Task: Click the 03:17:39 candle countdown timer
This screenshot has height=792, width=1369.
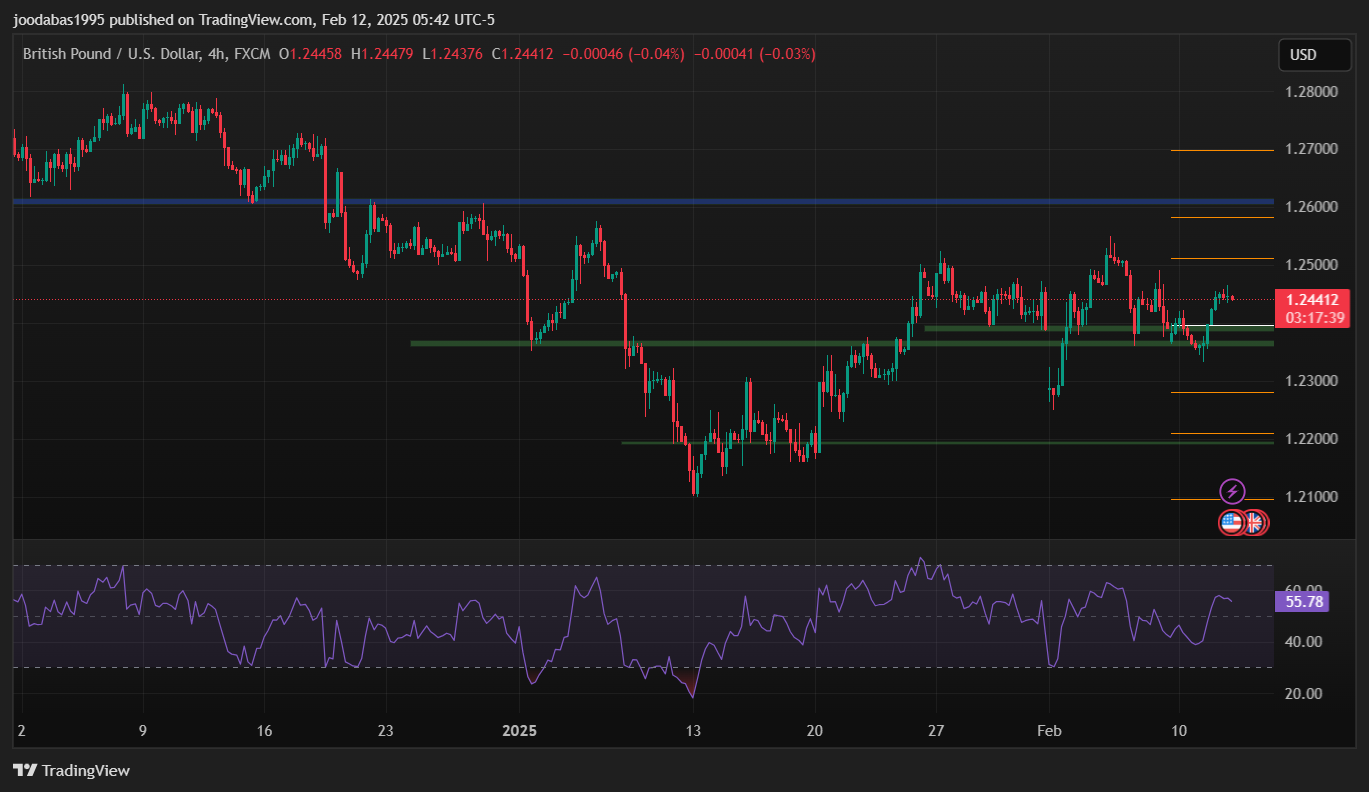Action: [1312, 318]
